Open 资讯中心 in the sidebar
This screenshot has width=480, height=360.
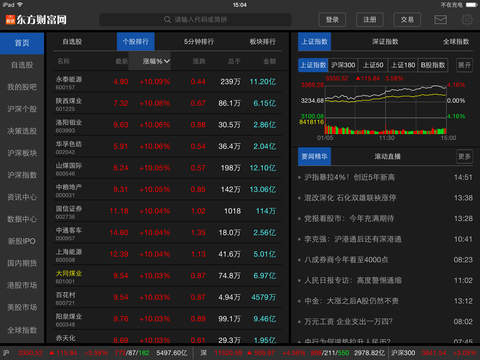[22, 197]
